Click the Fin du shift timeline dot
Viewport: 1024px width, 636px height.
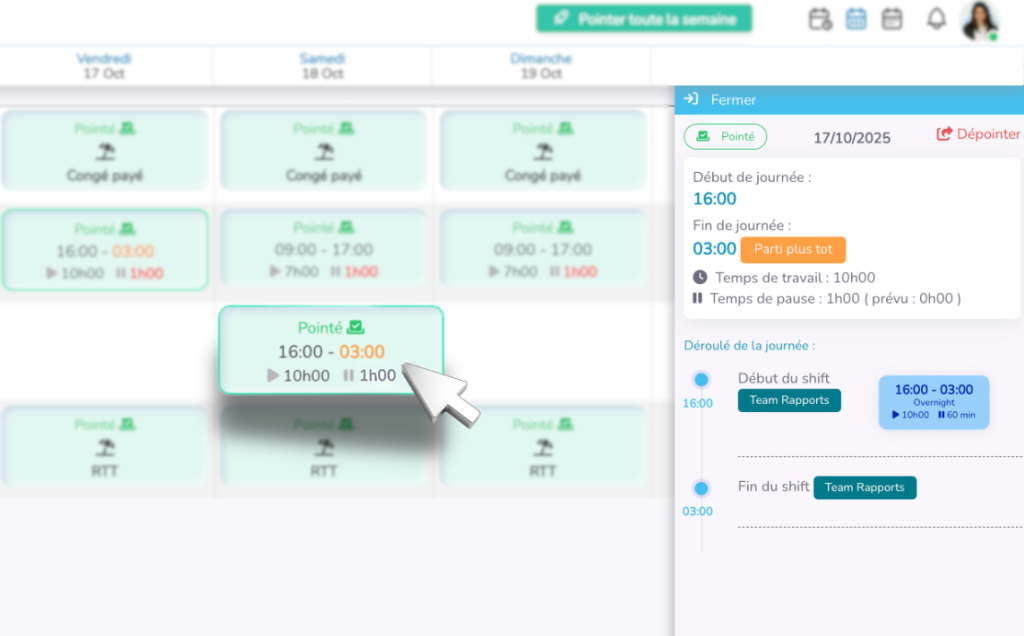click(x=701, y=488)
